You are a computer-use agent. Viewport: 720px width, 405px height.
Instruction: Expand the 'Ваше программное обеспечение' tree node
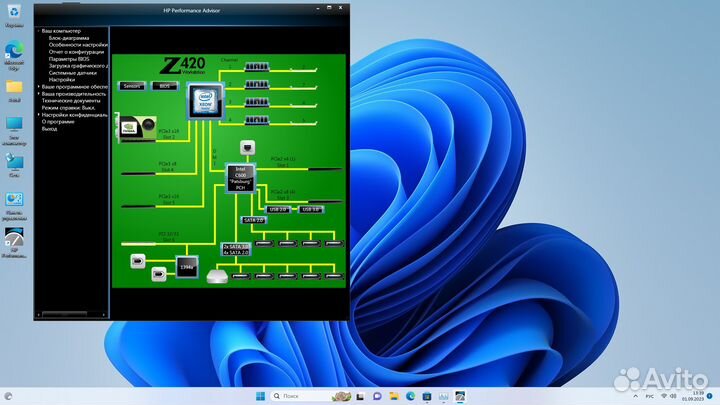point(38,87)
